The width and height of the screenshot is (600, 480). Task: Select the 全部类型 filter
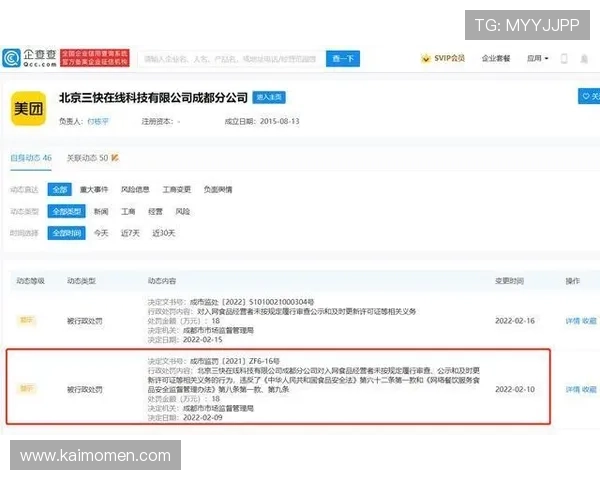[x=67, y=211]
